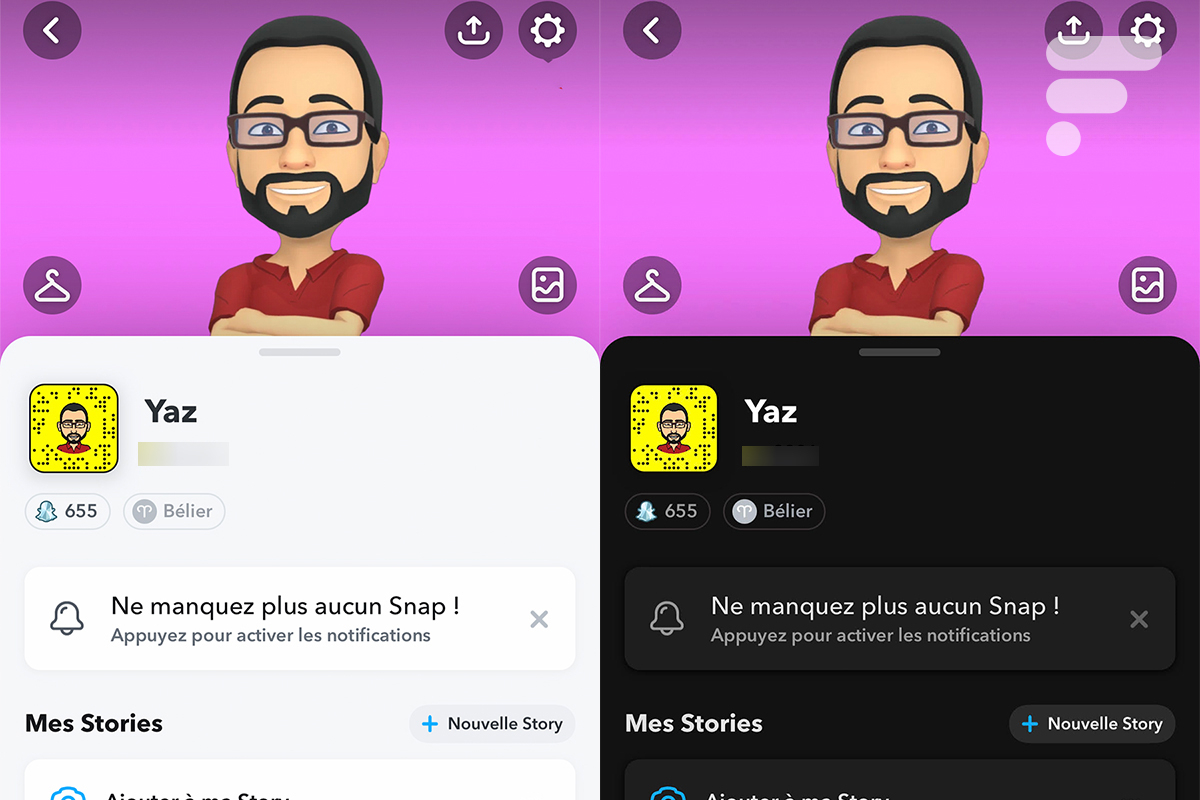Open background picture icon on light-mode avatar
The width and height of the screenshot is (1200, 800).
[x=547, y=286]
